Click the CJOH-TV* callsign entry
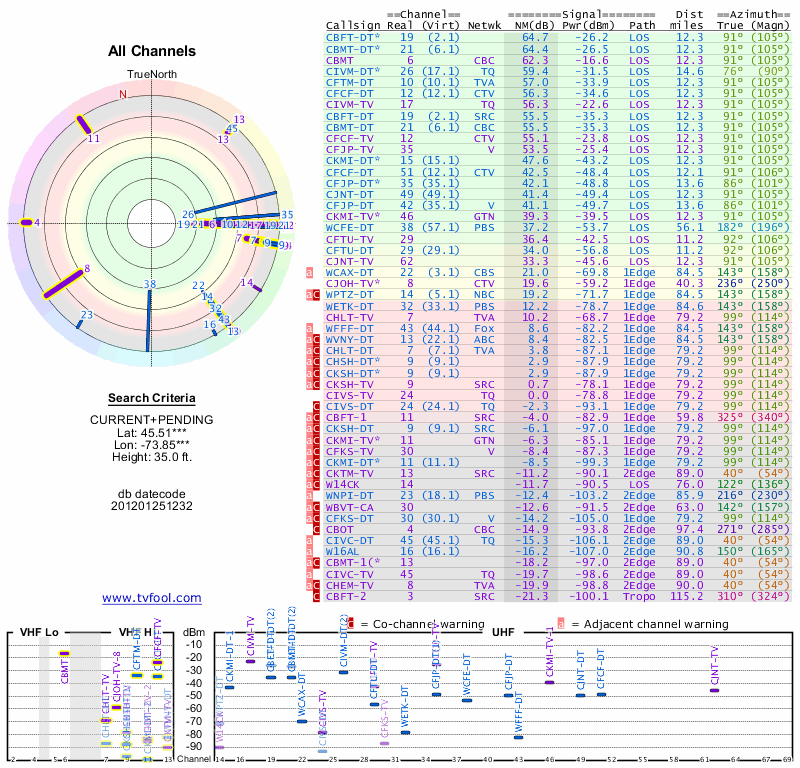The height and width of the screenshot is (768, 800). (x=353, y=283)
